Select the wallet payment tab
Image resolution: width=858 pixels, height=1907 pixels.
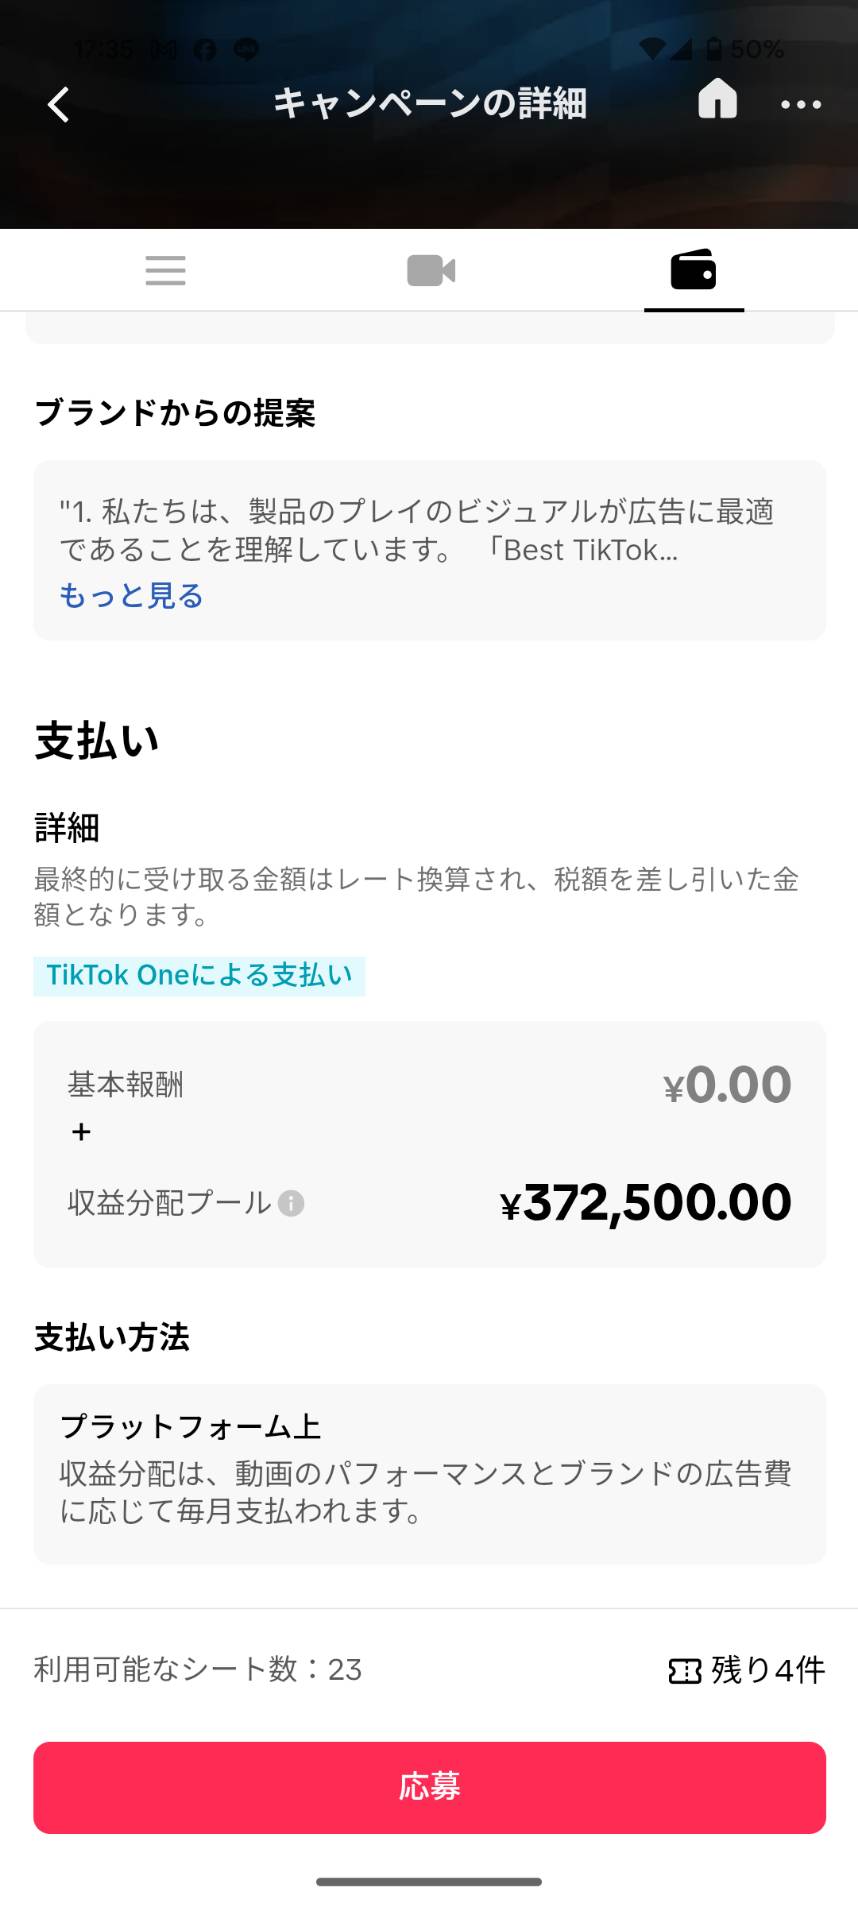click(693, 271)
